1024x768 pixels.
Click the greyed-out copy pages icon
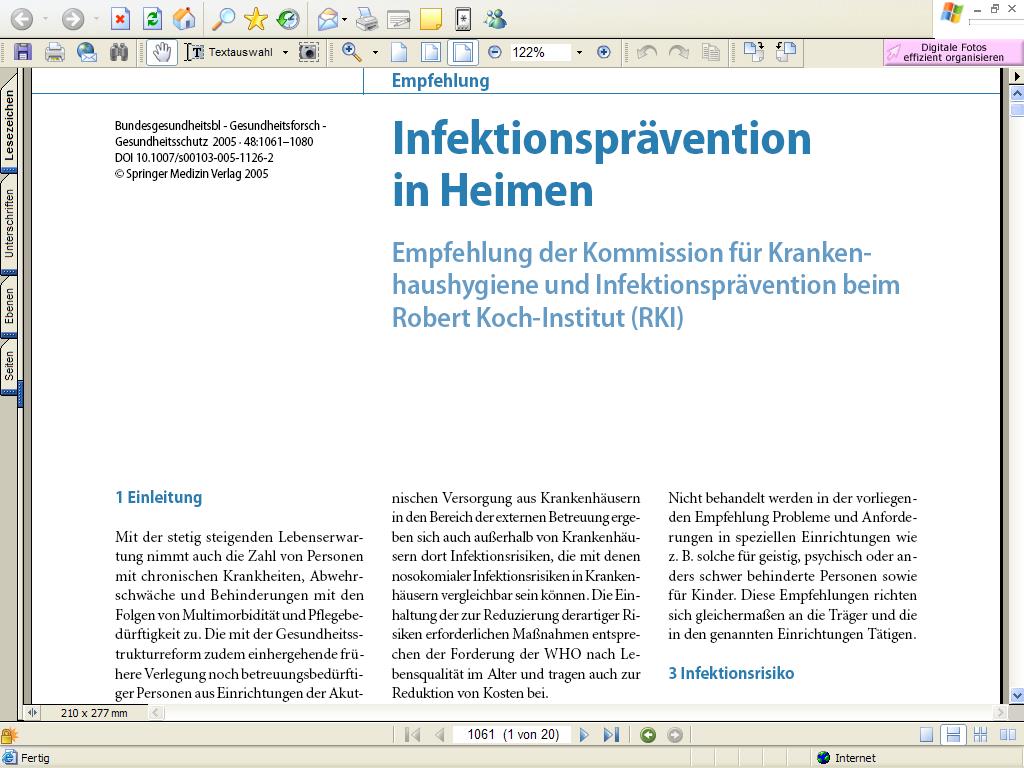tap(711, 52)
